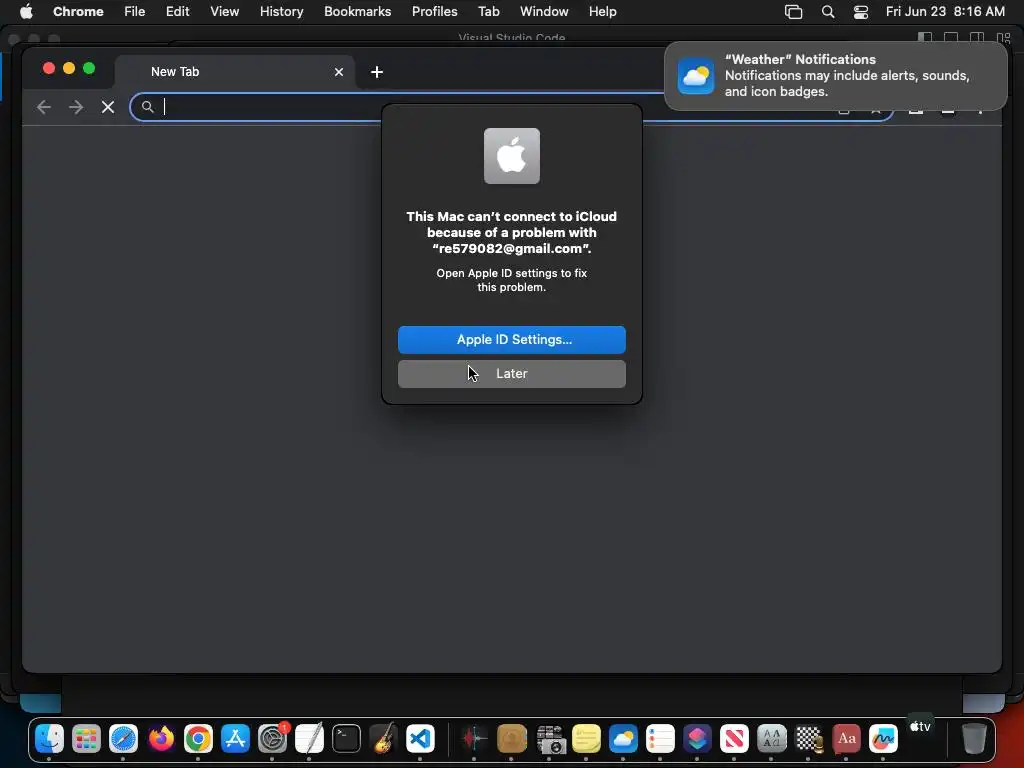Open Apple TV from the Dock
Viewport: 1024px width, 768px height.
920,727
